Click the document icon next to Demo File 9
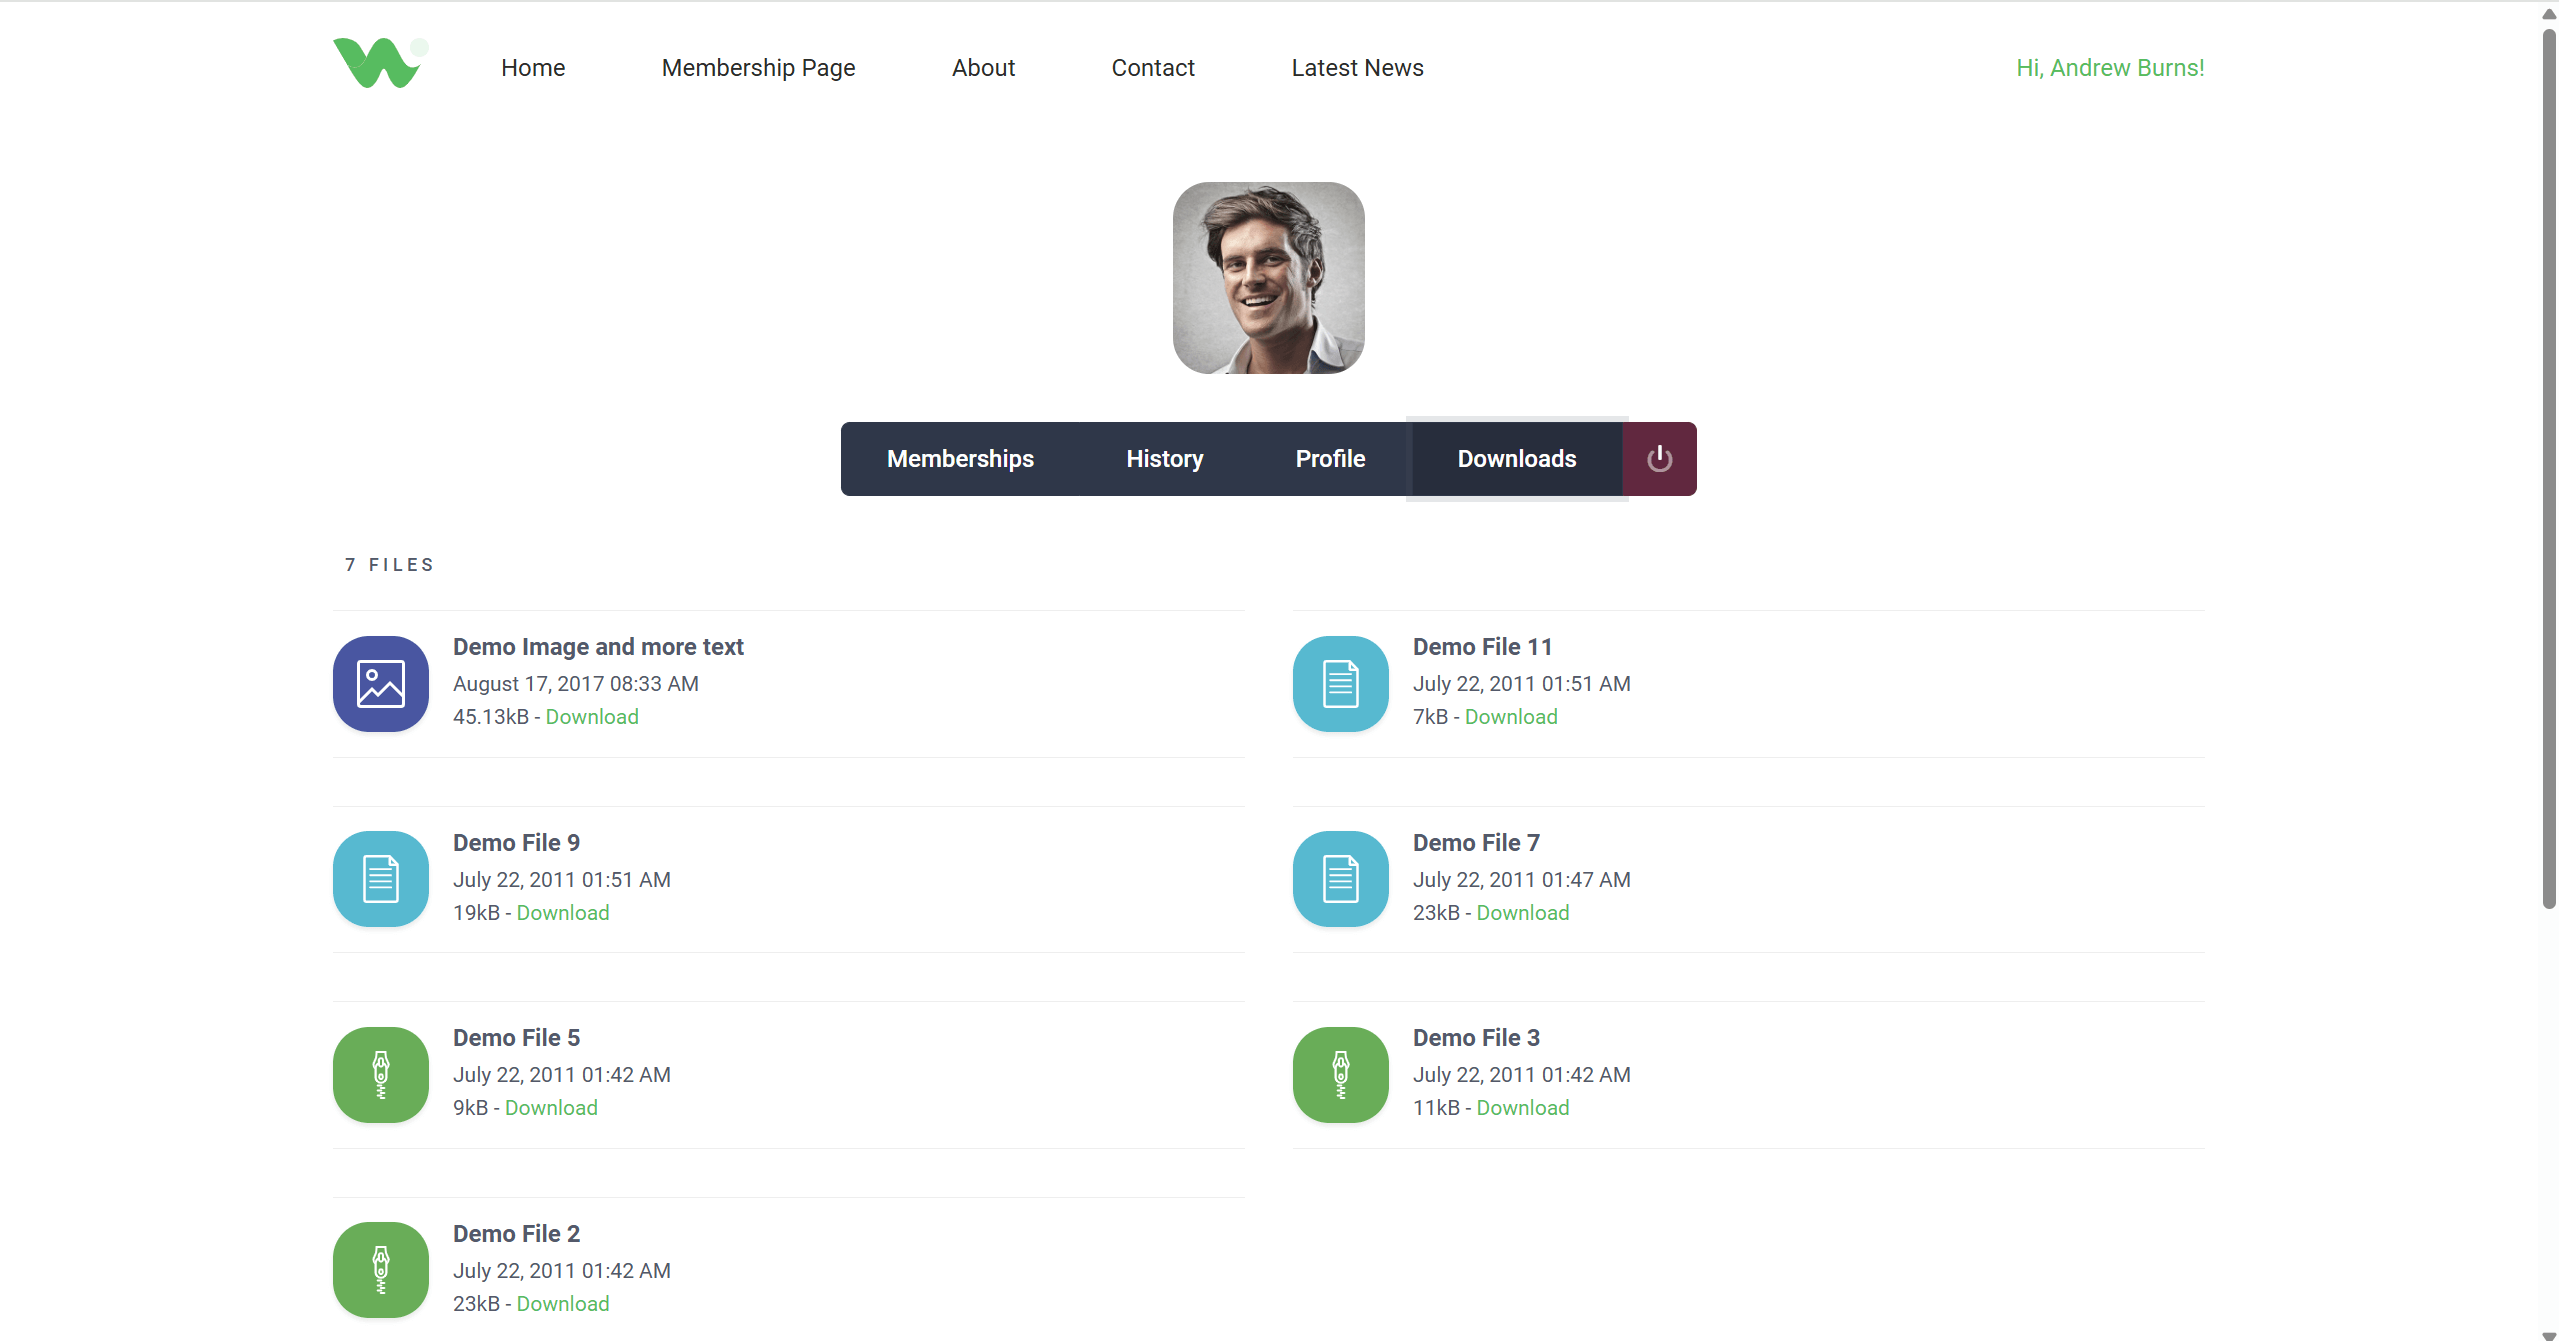2559x1341 pixels. click(x=380, y=878)
